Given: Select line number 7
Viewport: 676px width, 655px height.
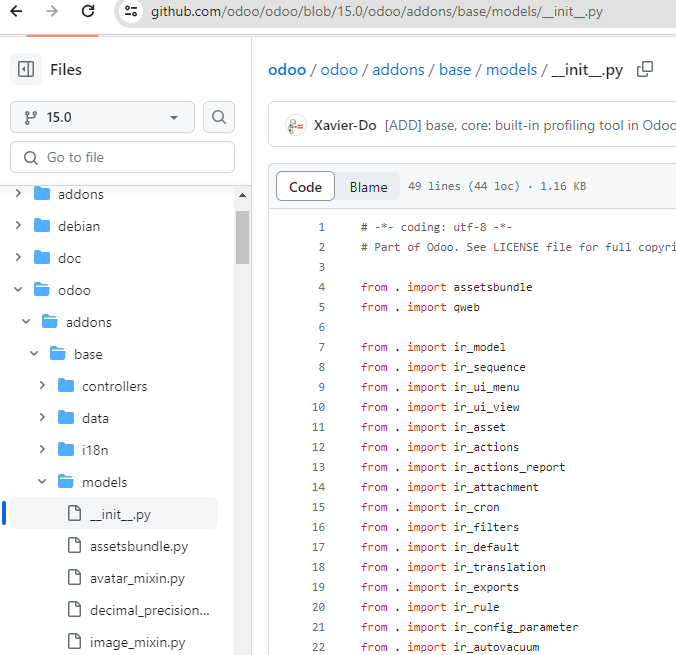Looking at the screenshot, I should click(x=322, y=347).
